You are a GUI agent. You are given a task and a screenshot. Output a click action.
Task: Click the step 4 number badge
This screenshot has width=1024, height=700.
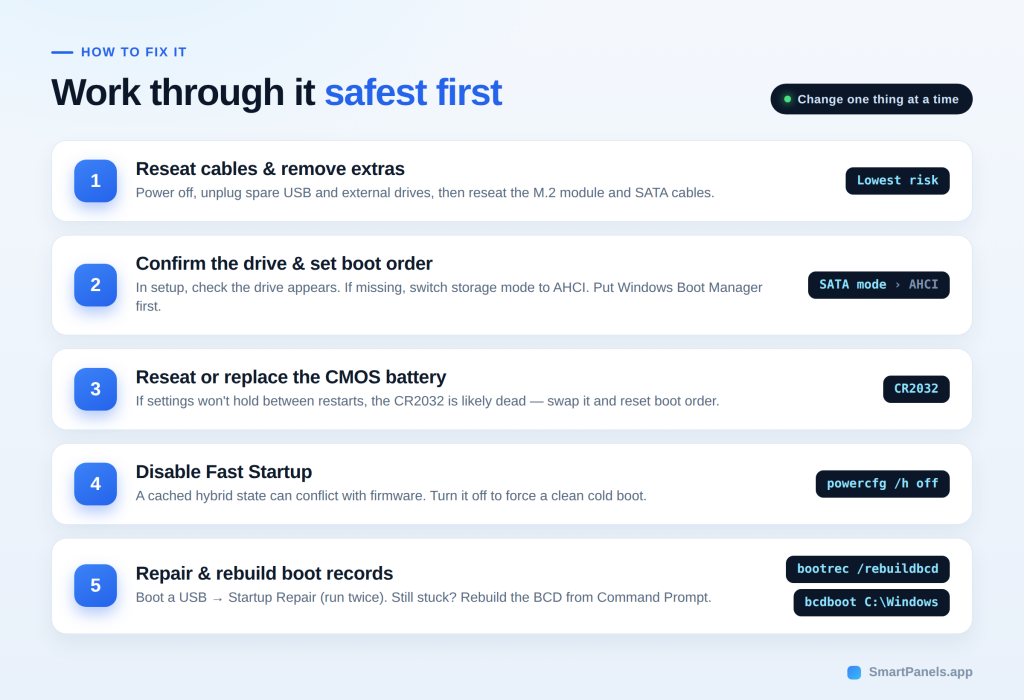tap(95, 484)
